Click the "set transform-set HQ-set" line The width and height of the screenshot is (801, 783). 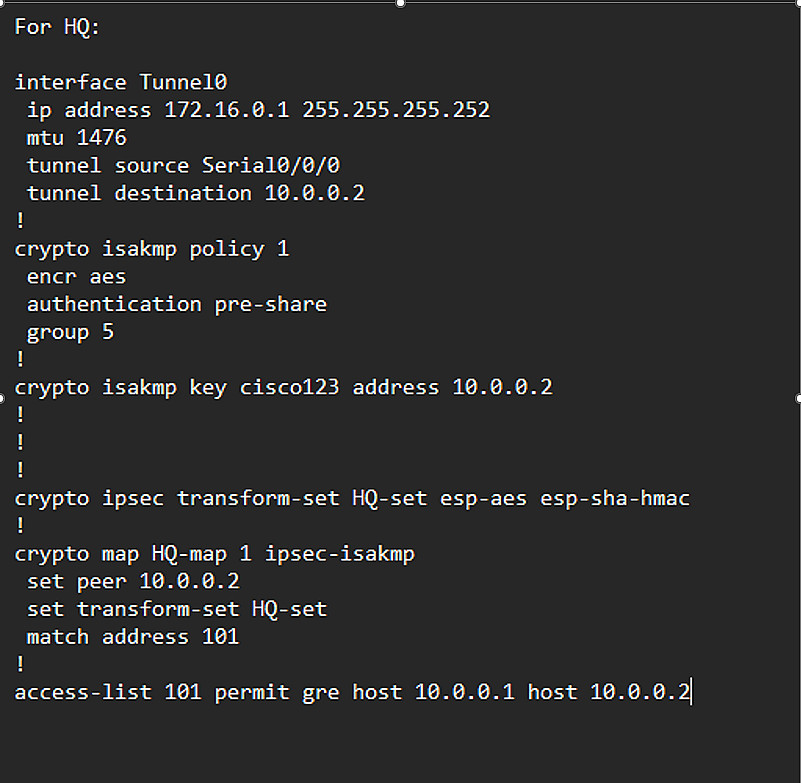[x=176, y=608]
